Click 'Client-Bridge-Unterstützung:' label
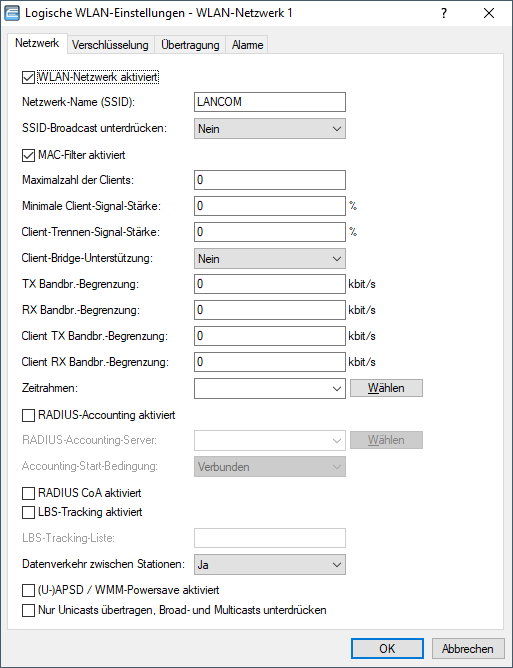 (x=87, y=258)
